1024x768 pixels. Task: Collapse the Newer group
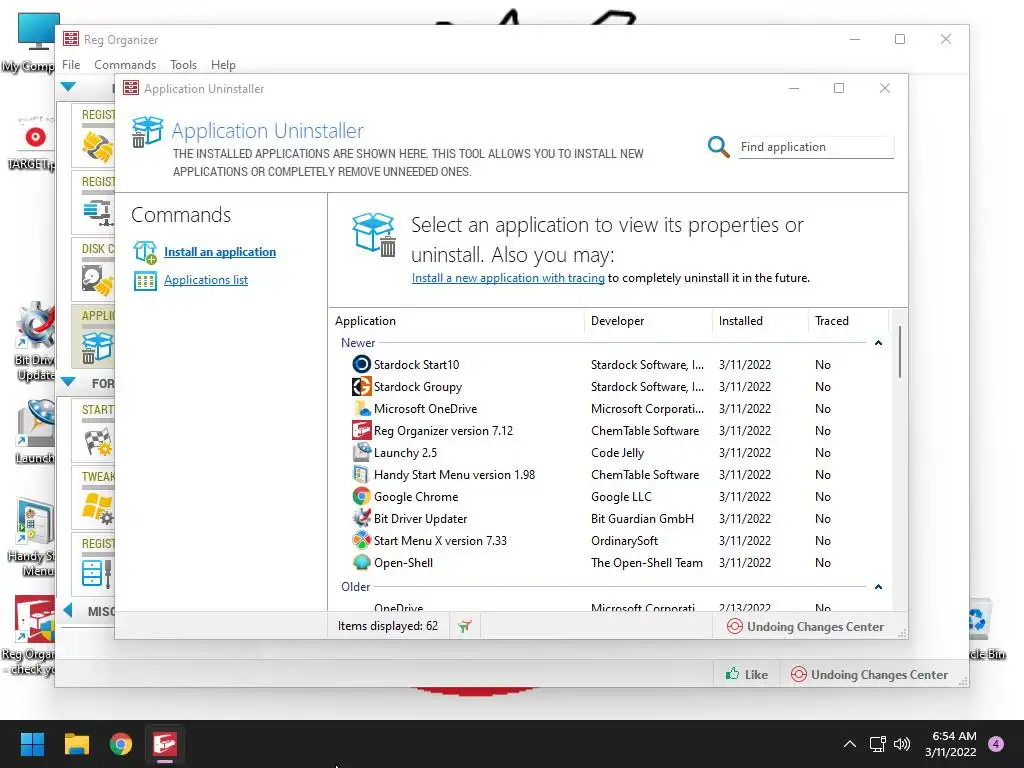(x=878, y=343)
